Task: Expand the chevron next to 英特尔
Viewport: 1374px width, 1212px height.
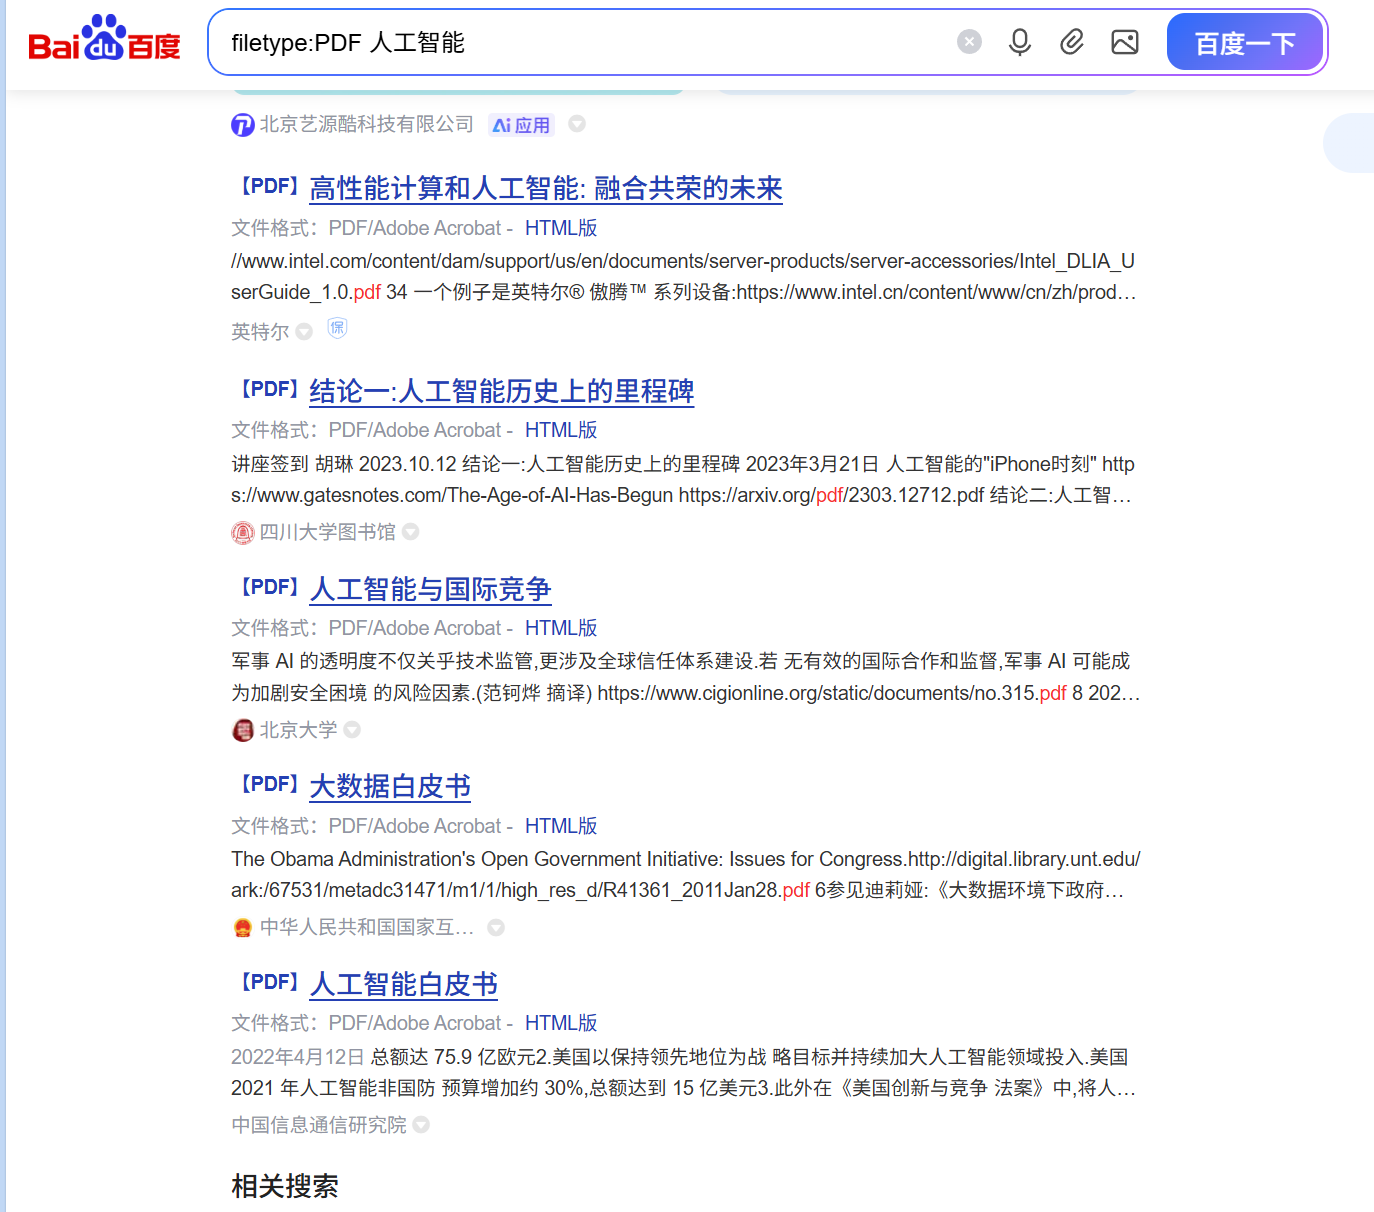Action: tap(306, 332)
